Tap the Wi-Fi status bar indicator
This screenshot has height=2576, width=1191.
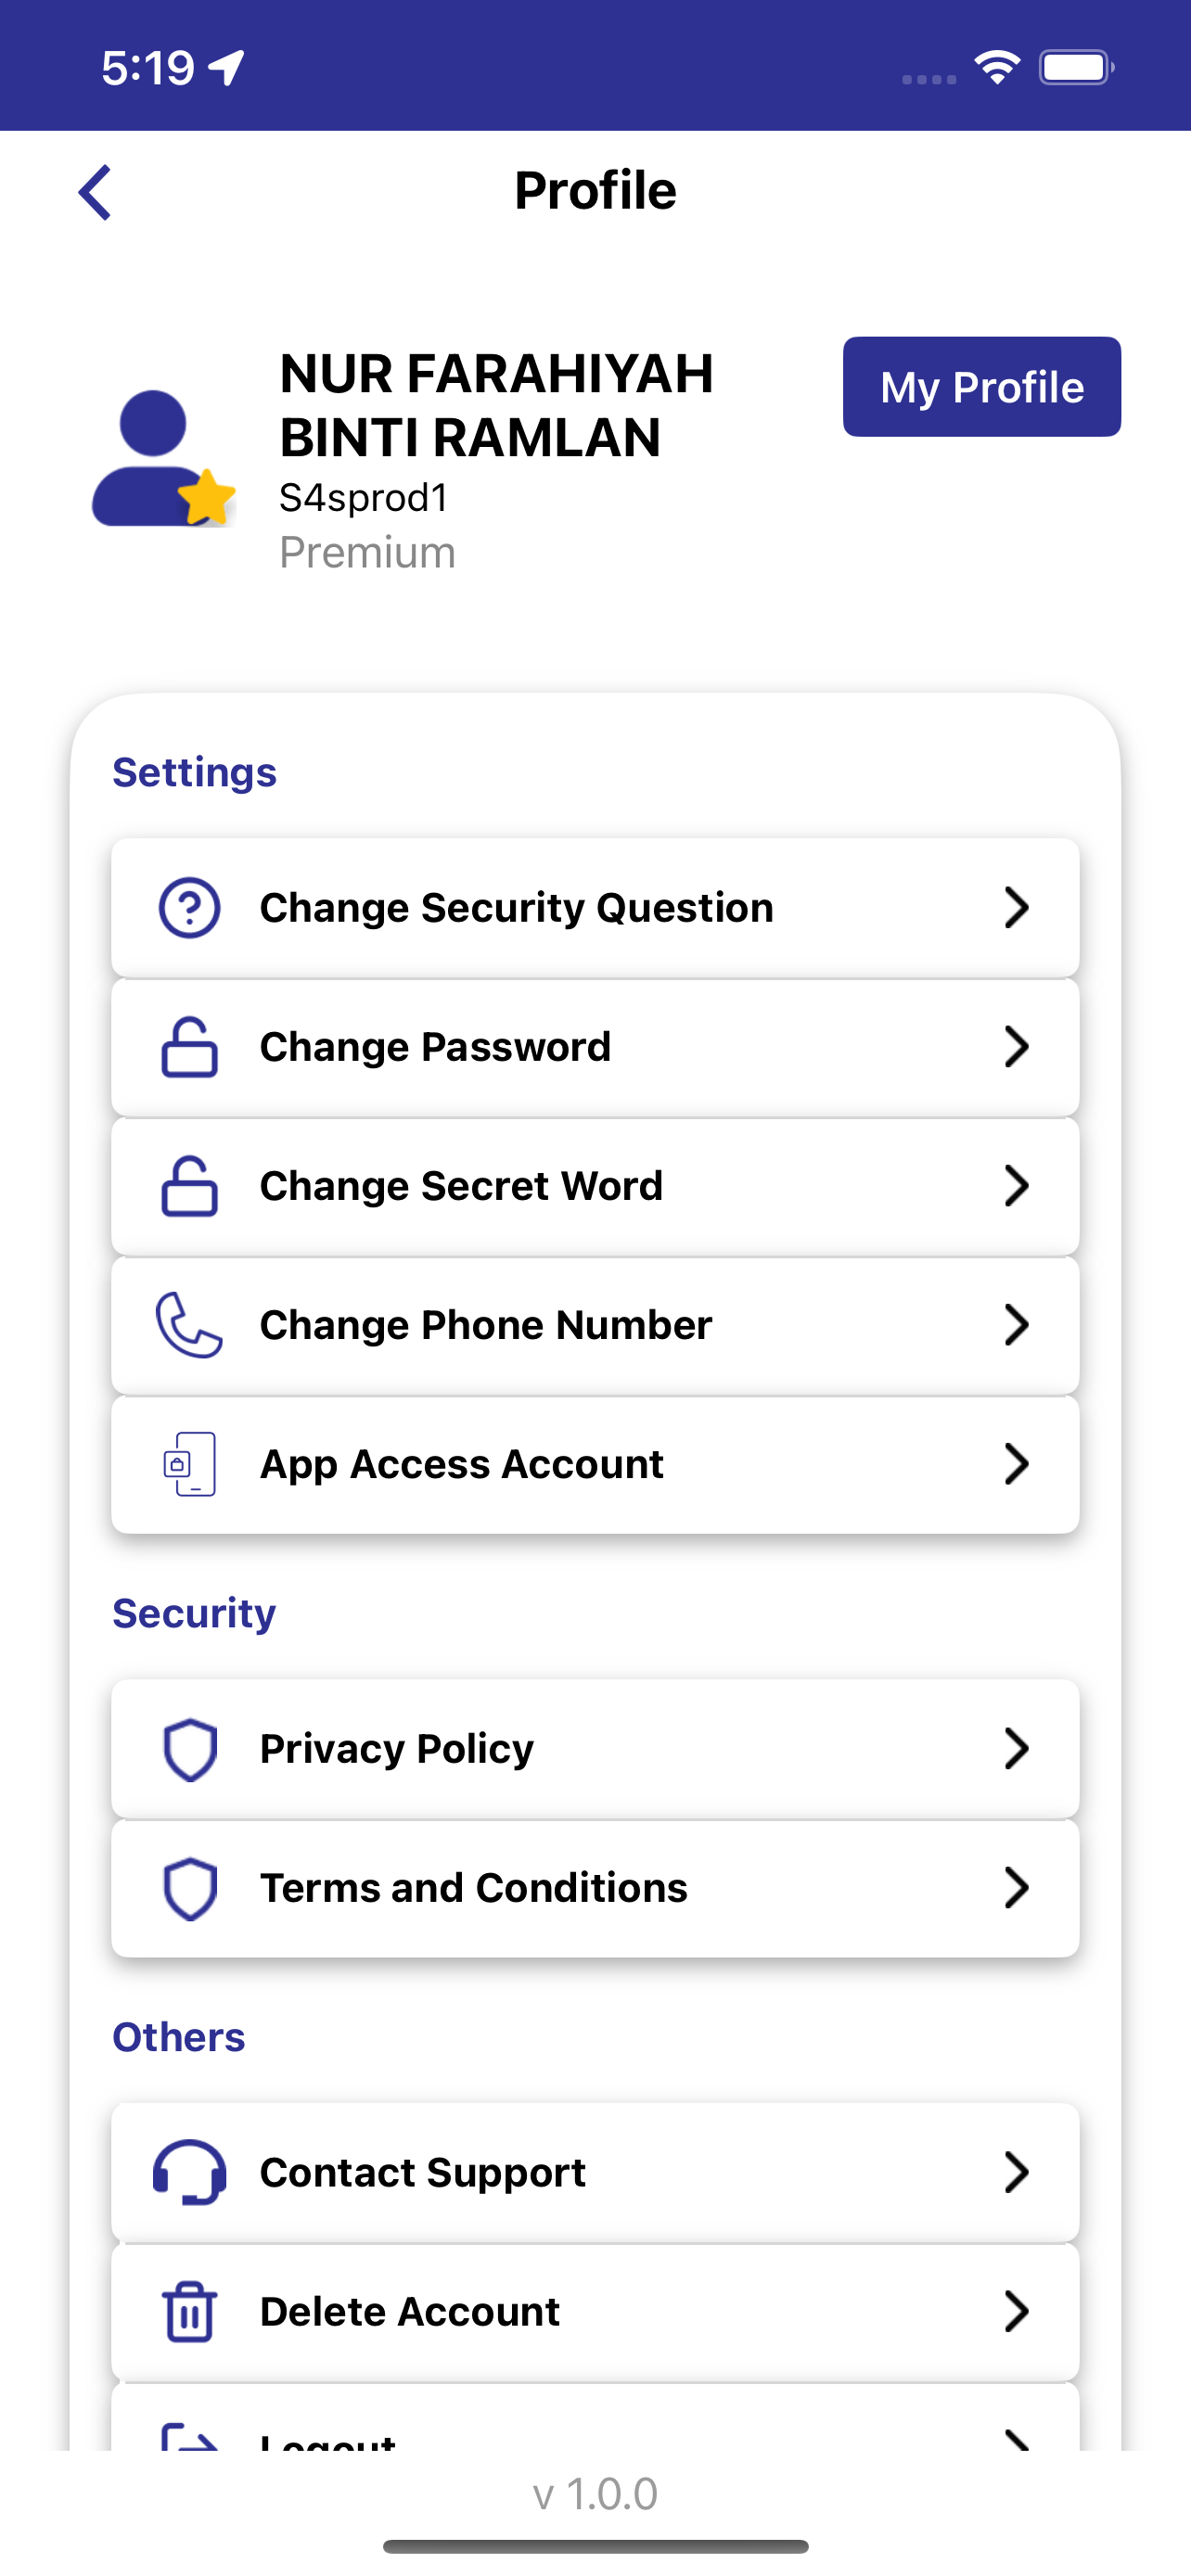click(x=997, y=68)
